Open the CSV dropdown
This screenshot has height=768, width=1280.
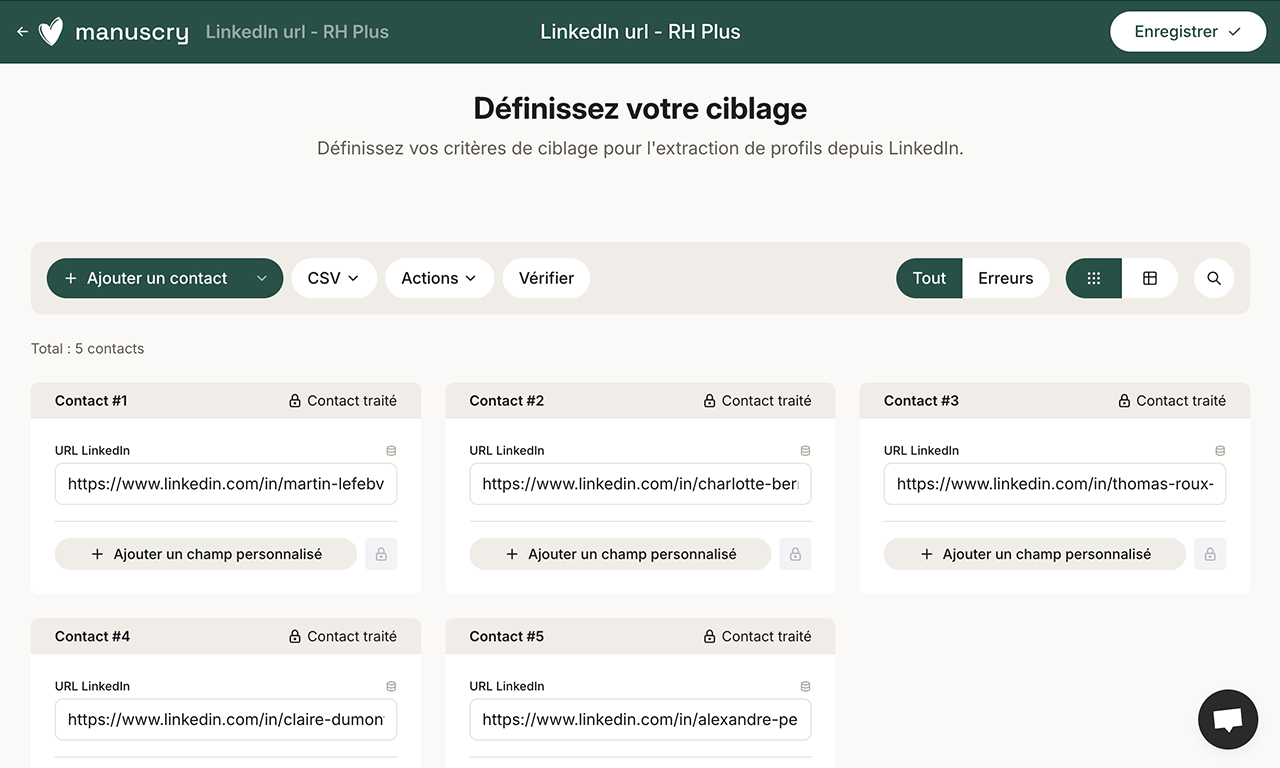(x=333, y=278)
